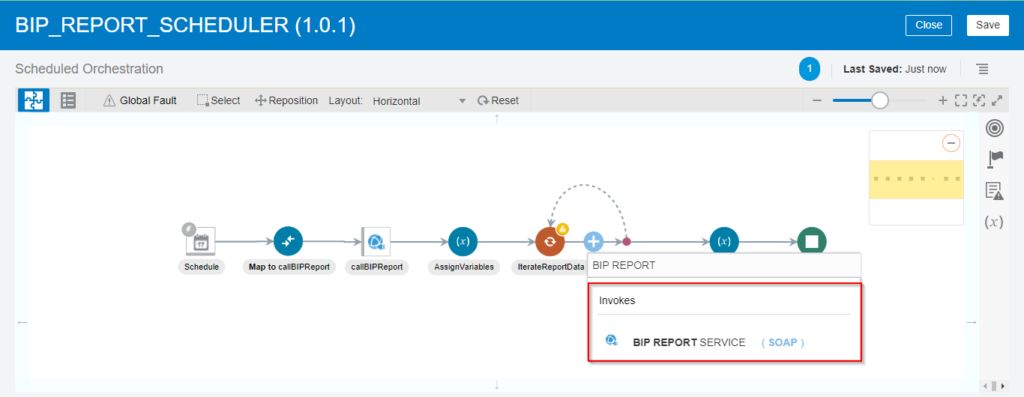Click the red loop end point dot

coord(626,242)
